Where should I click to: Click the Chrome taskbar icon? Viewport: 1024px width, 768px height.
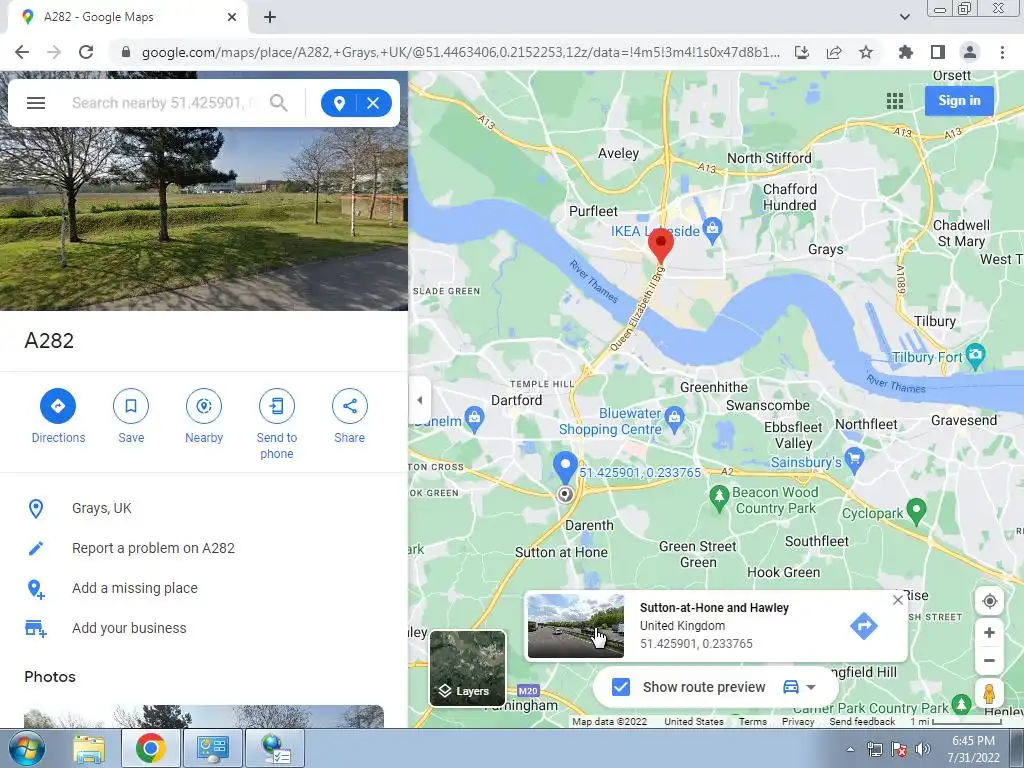point(150,748)
